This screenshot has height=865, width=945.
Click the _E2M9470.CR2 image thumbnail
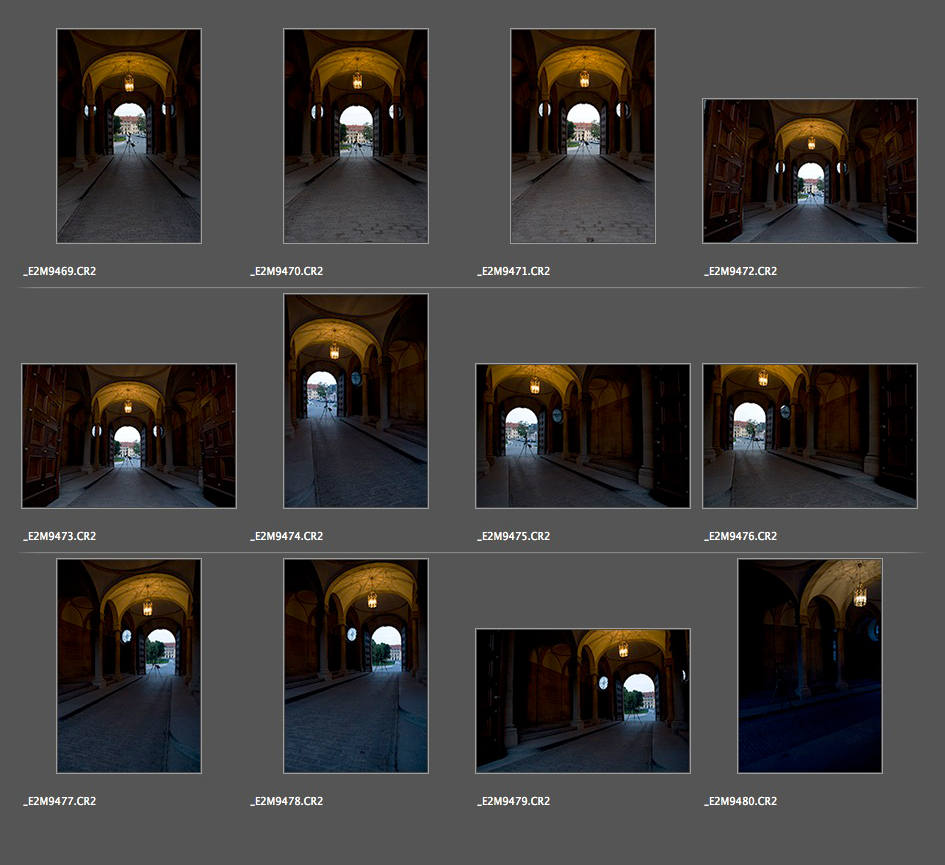pos(356,136)
